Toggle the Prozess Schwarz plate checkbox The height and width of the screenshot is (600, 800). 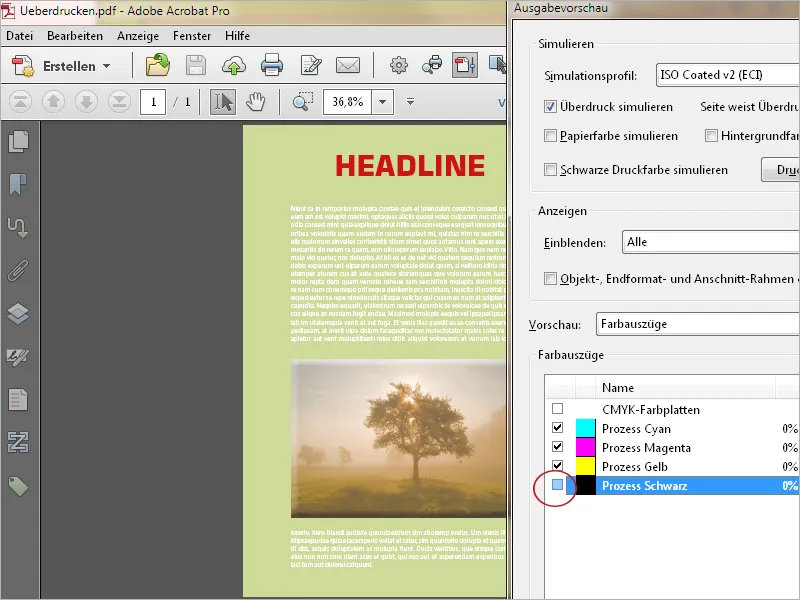click(558, 486)
